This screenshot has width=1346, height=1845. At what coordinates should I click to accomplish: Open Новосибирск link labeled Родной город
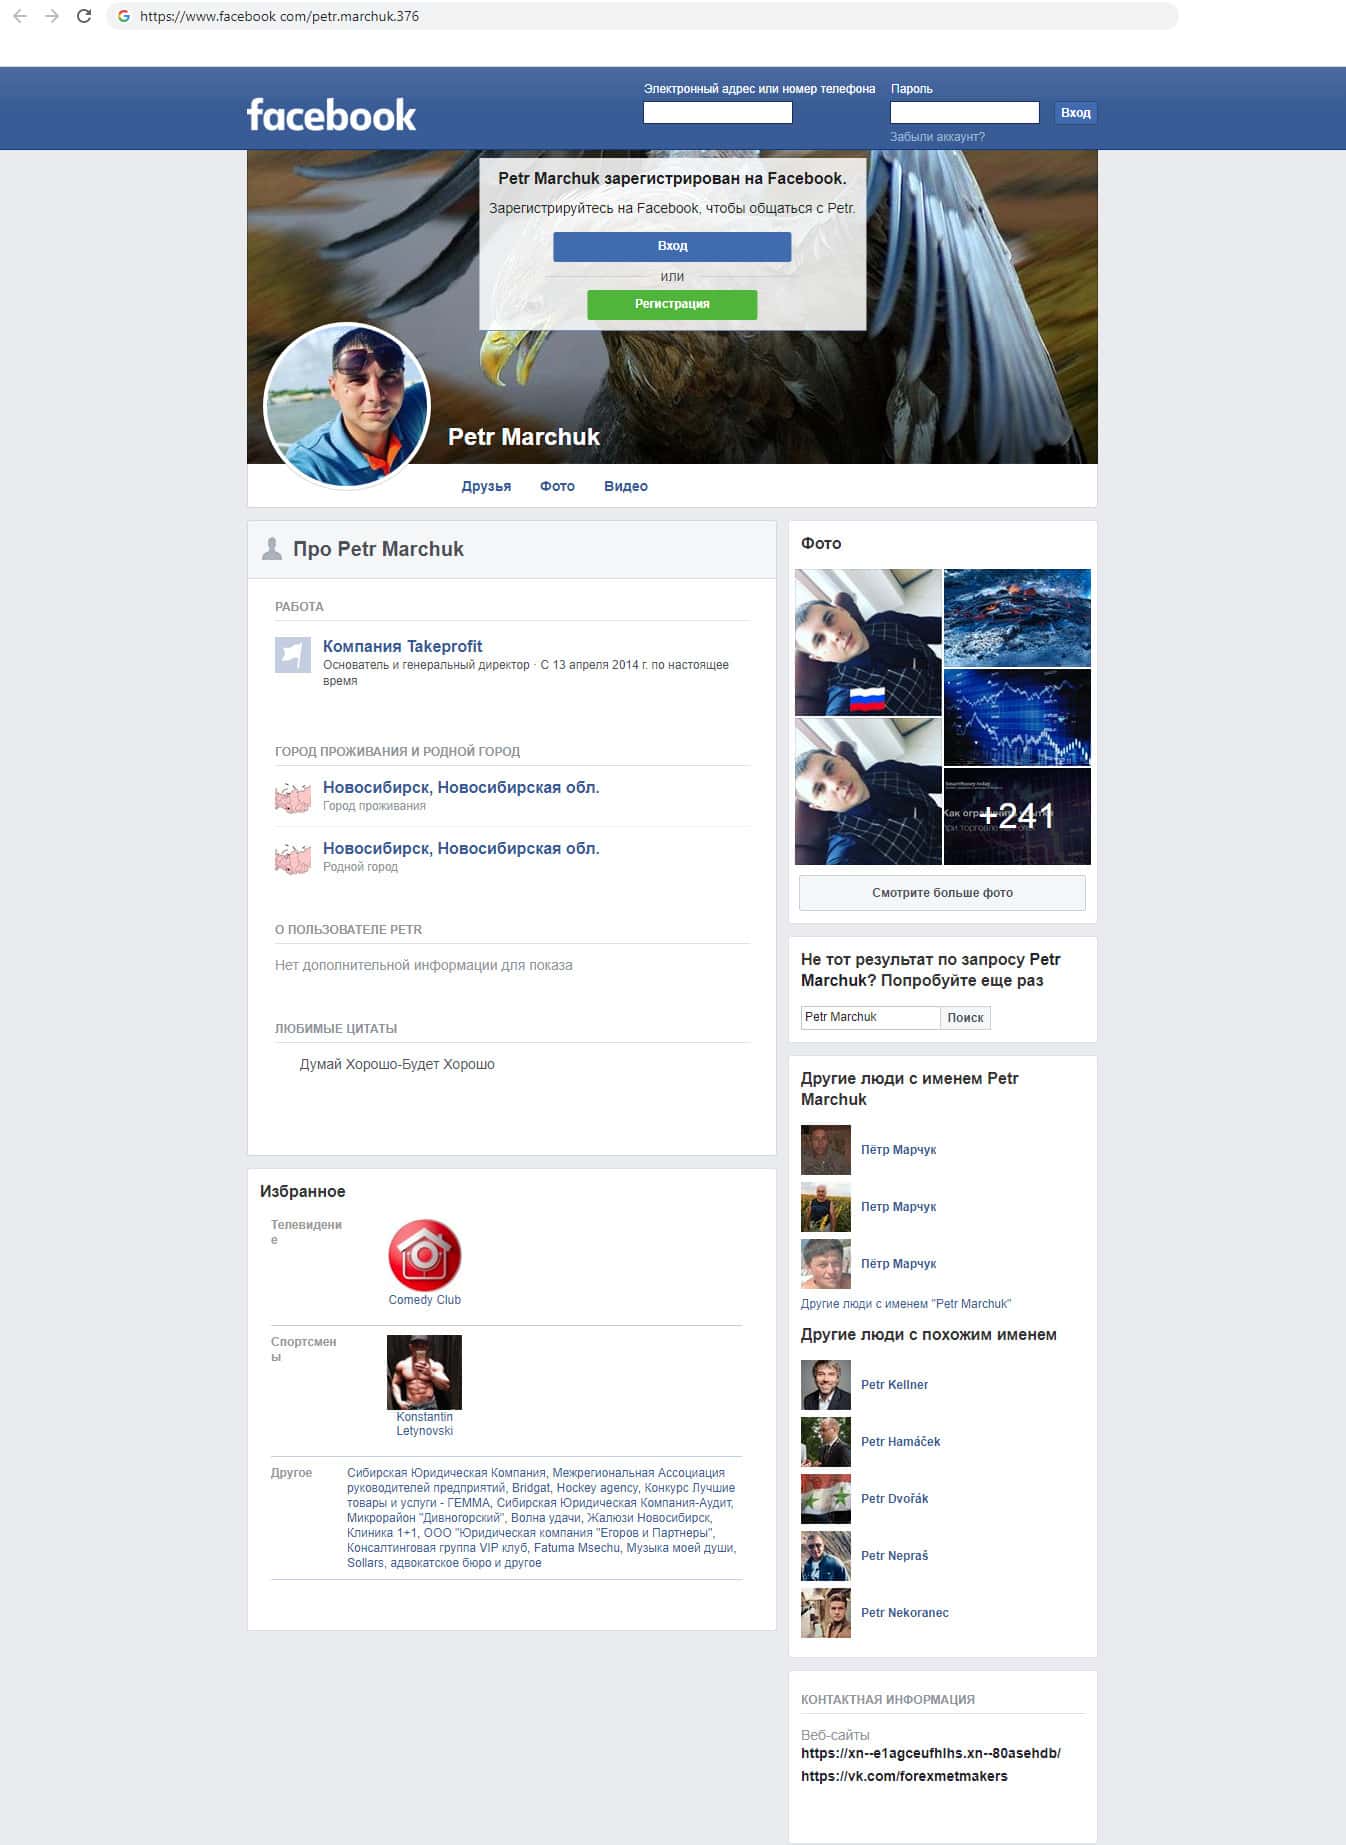point(461,849)
